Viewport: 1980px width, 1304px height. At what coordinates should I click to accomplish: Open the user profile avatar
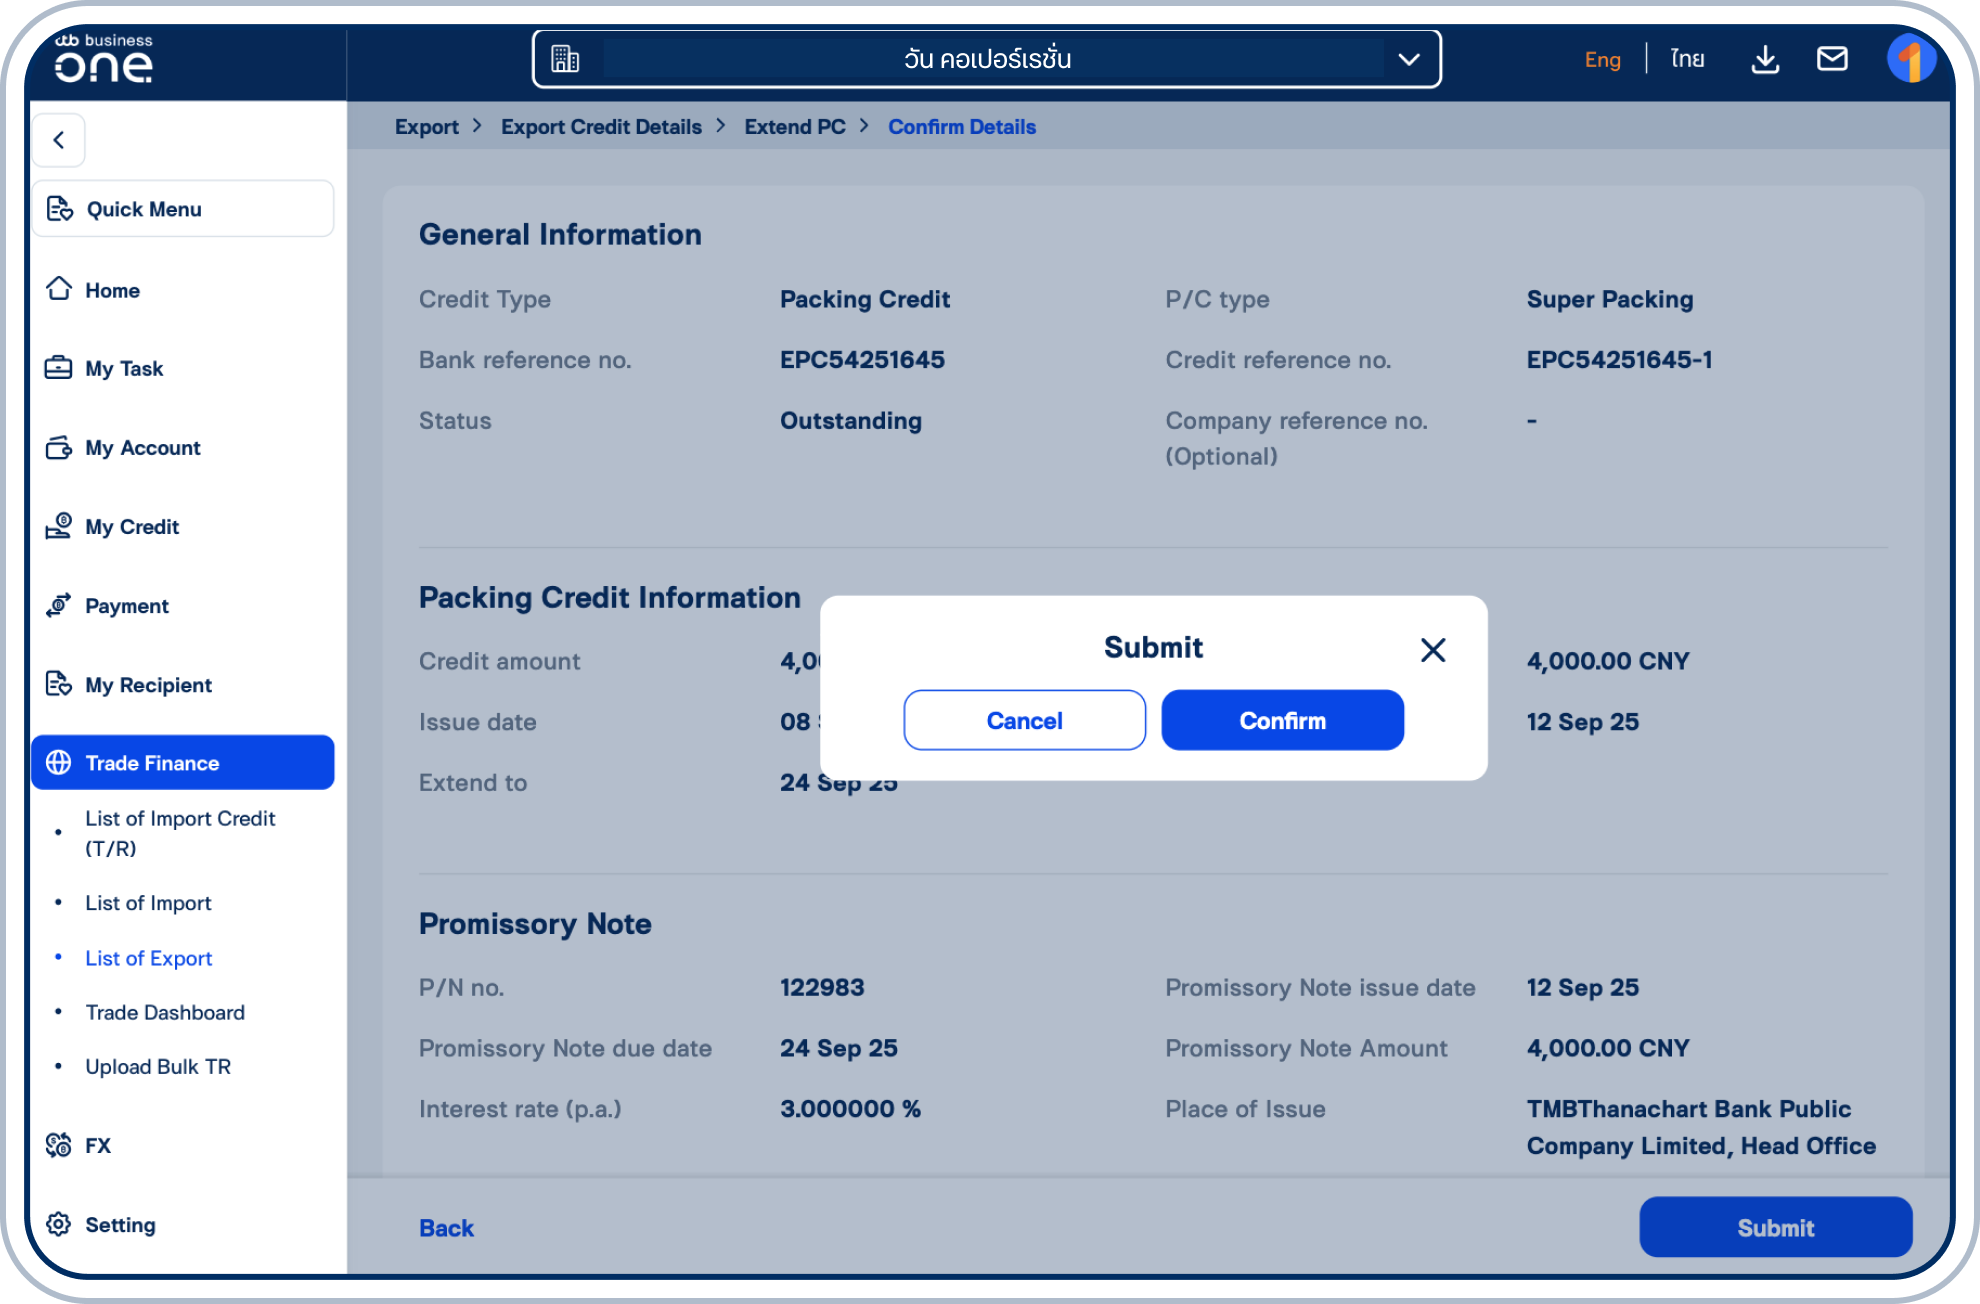point(1910,59)
